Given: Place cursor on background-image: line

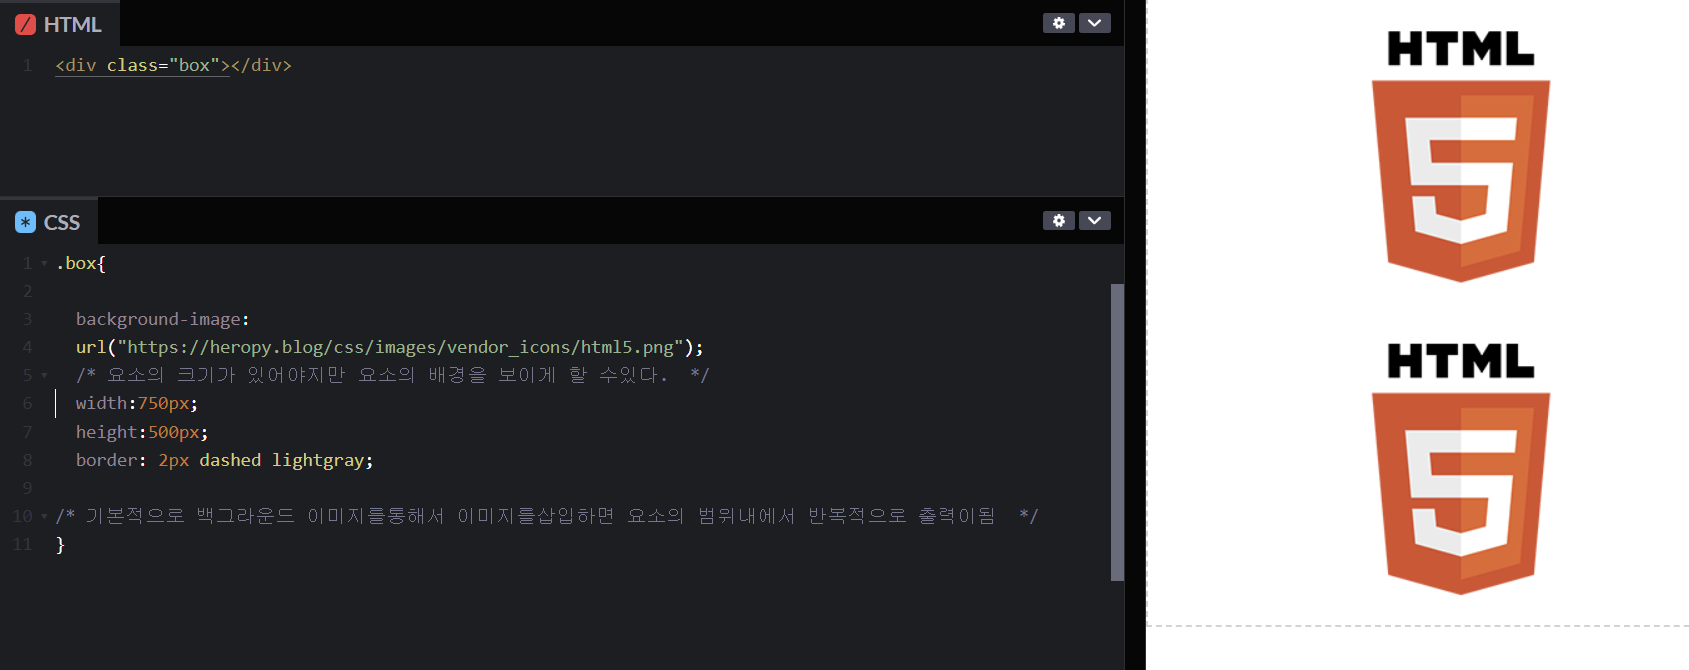Looking at the screenshot, I should click(162, 319).
